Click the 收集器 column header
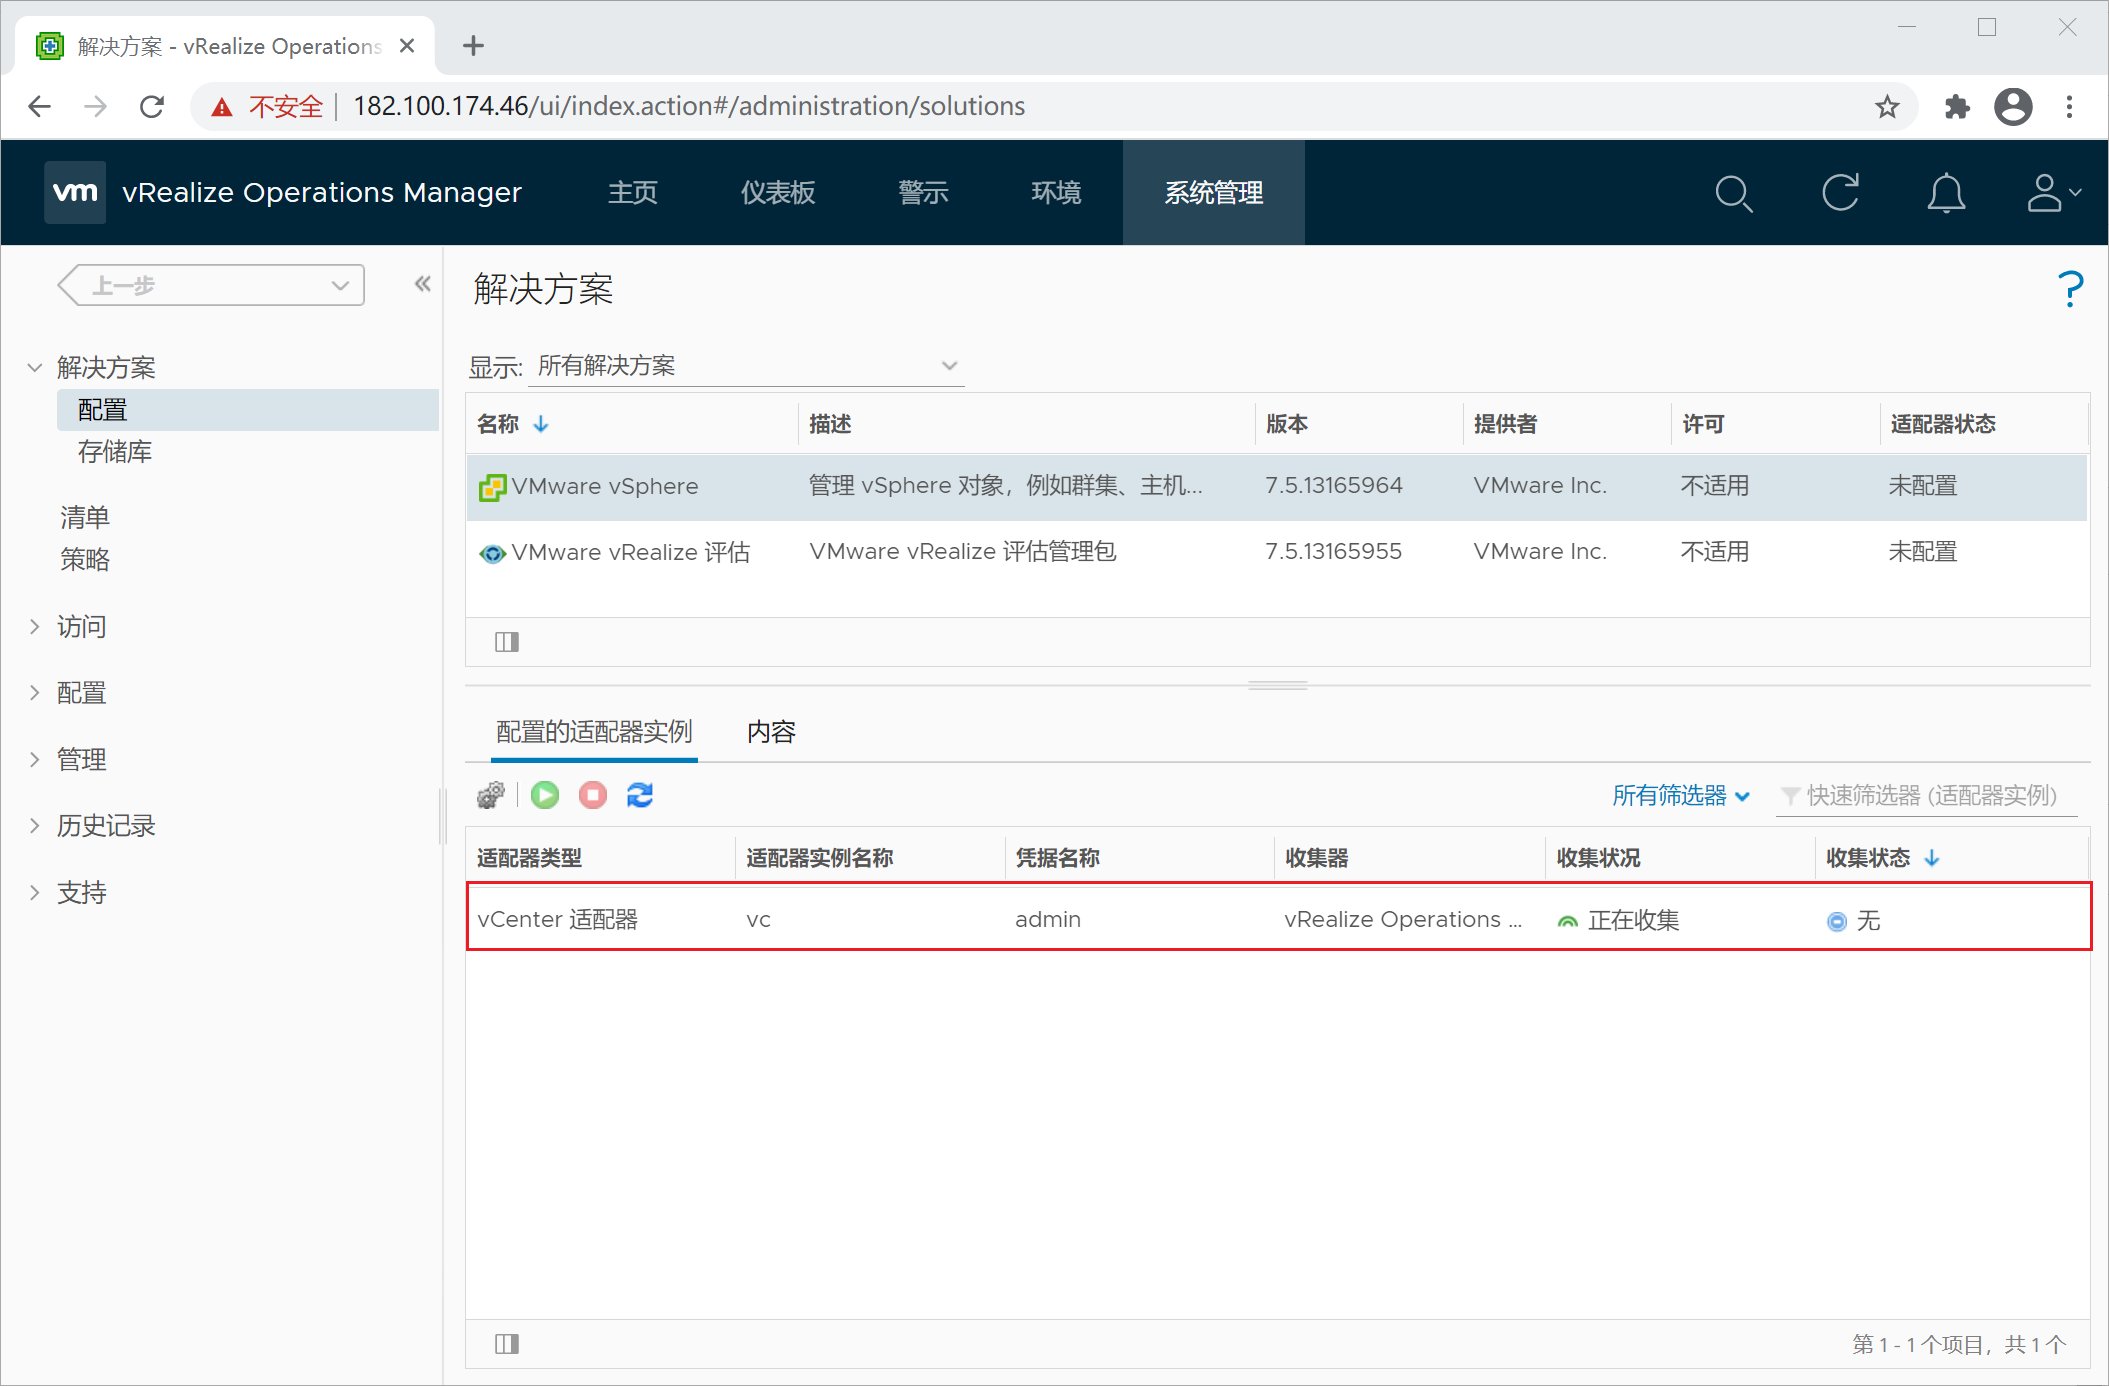 [1317, 858]
